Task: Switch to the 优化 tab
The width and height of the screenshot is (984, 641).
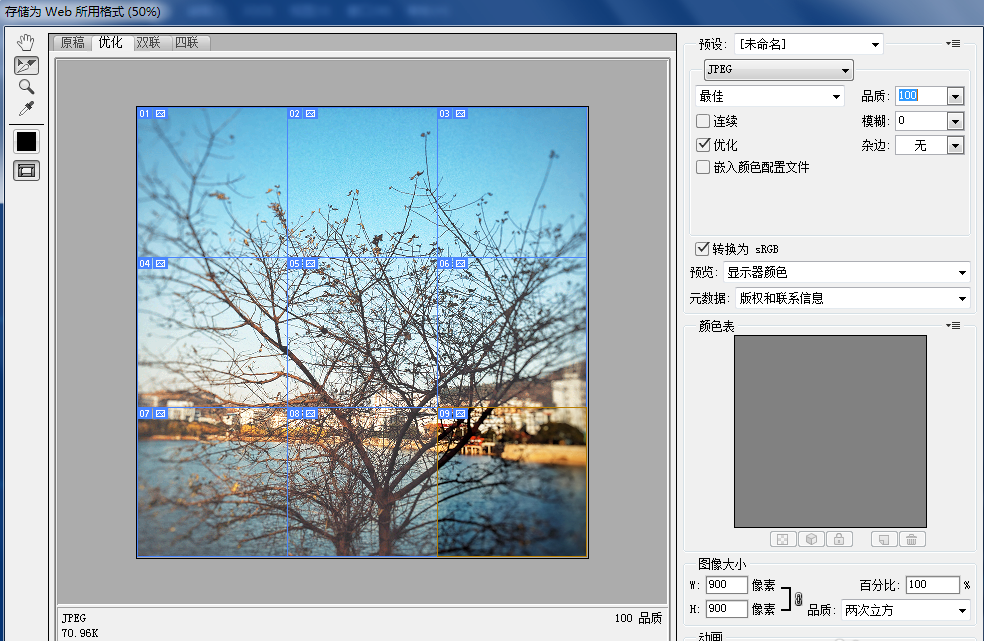Action: [x=110, y=43]
